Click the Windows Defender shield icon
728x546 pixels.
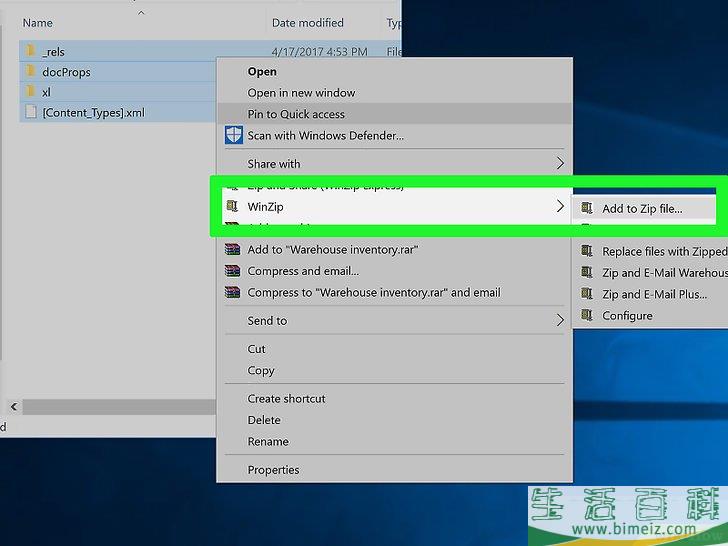tap(233, 135)
